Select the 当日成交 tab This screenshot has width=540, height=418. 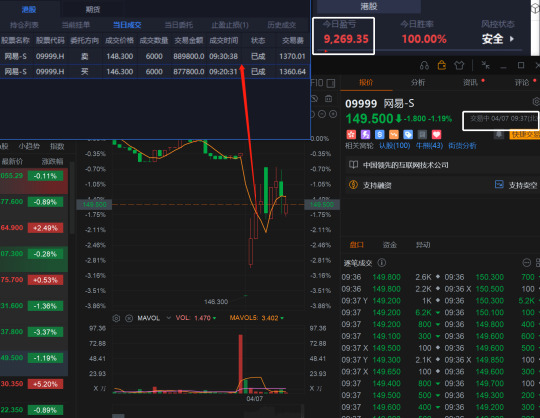127,25
